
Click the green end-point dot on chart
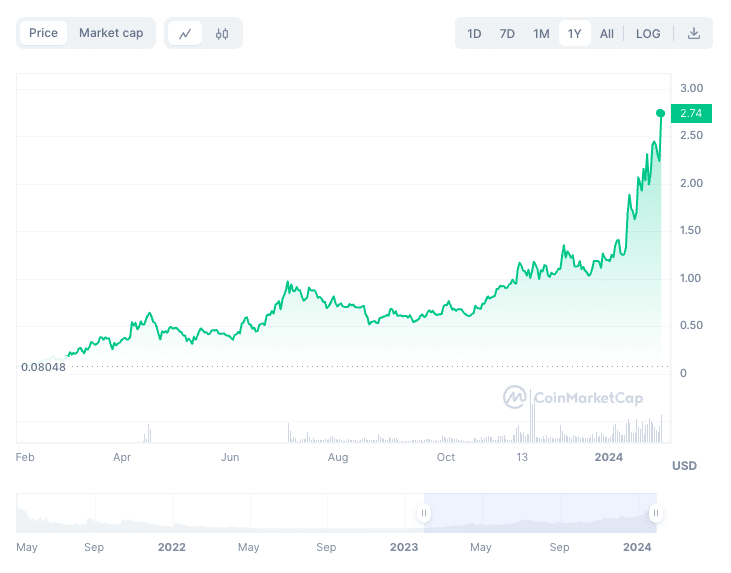[661, 113]
